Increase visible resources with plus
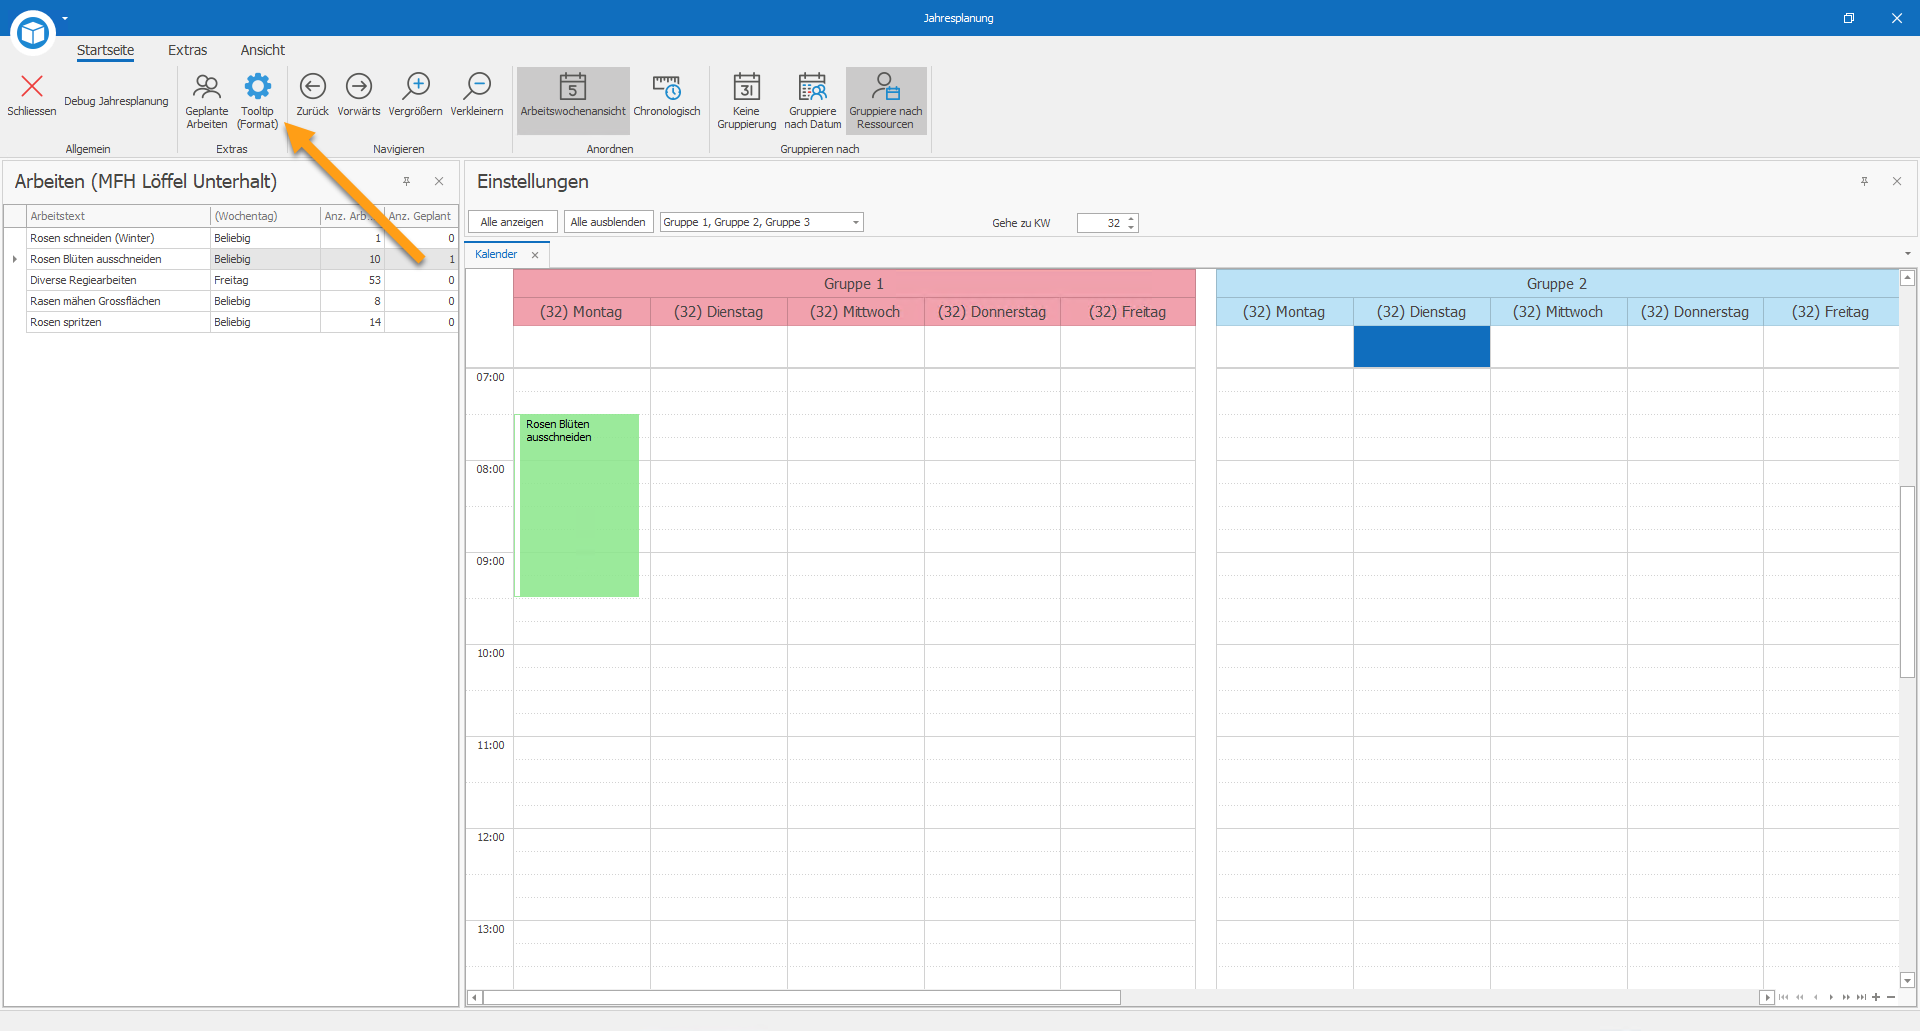The height and width of the screenshot is (1031, 1920). pyautogui.click(x=1876, y=997)
